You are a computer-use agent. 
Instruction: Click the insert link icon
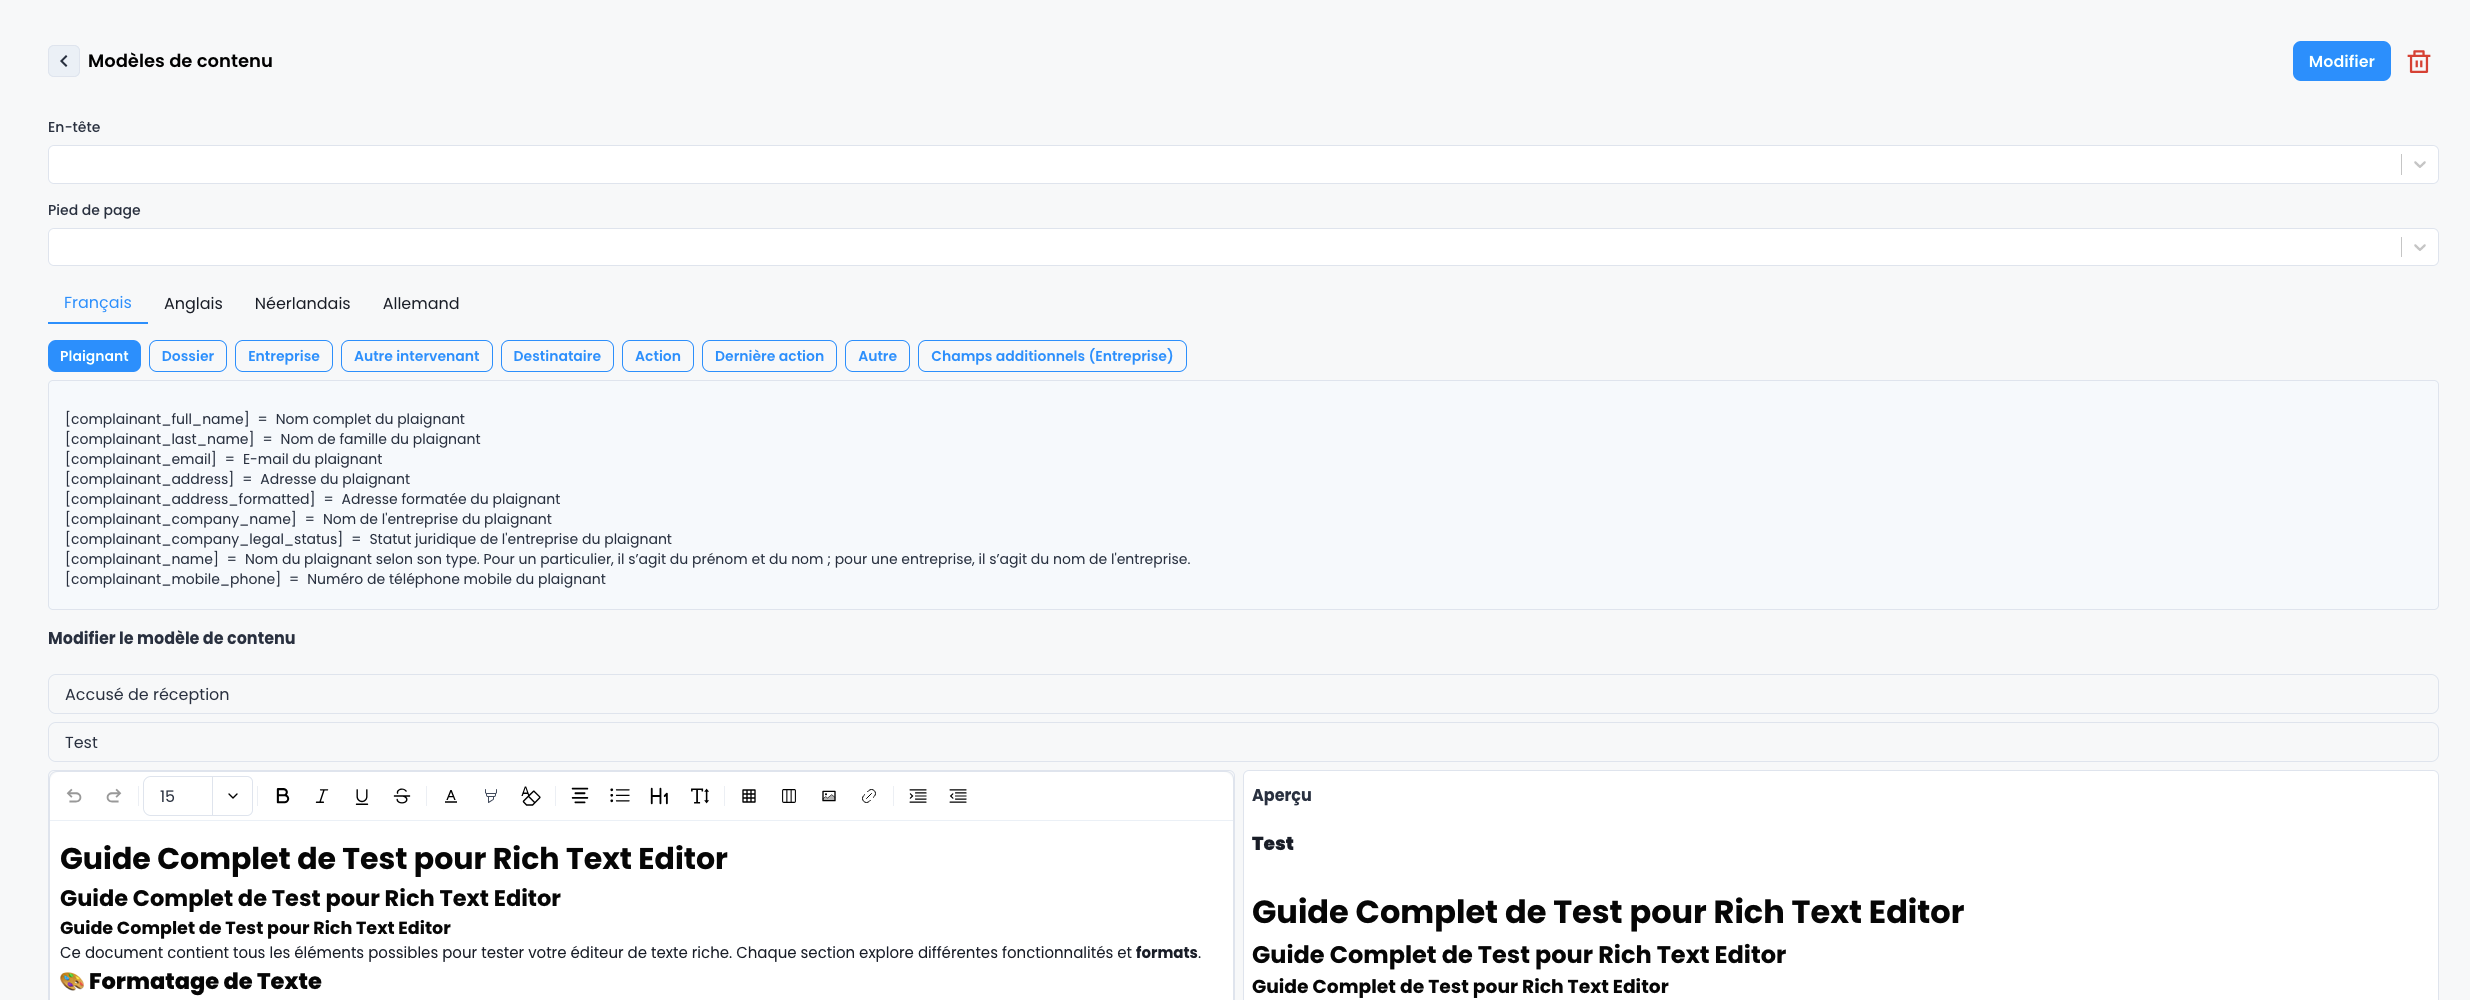pos(868,796)
